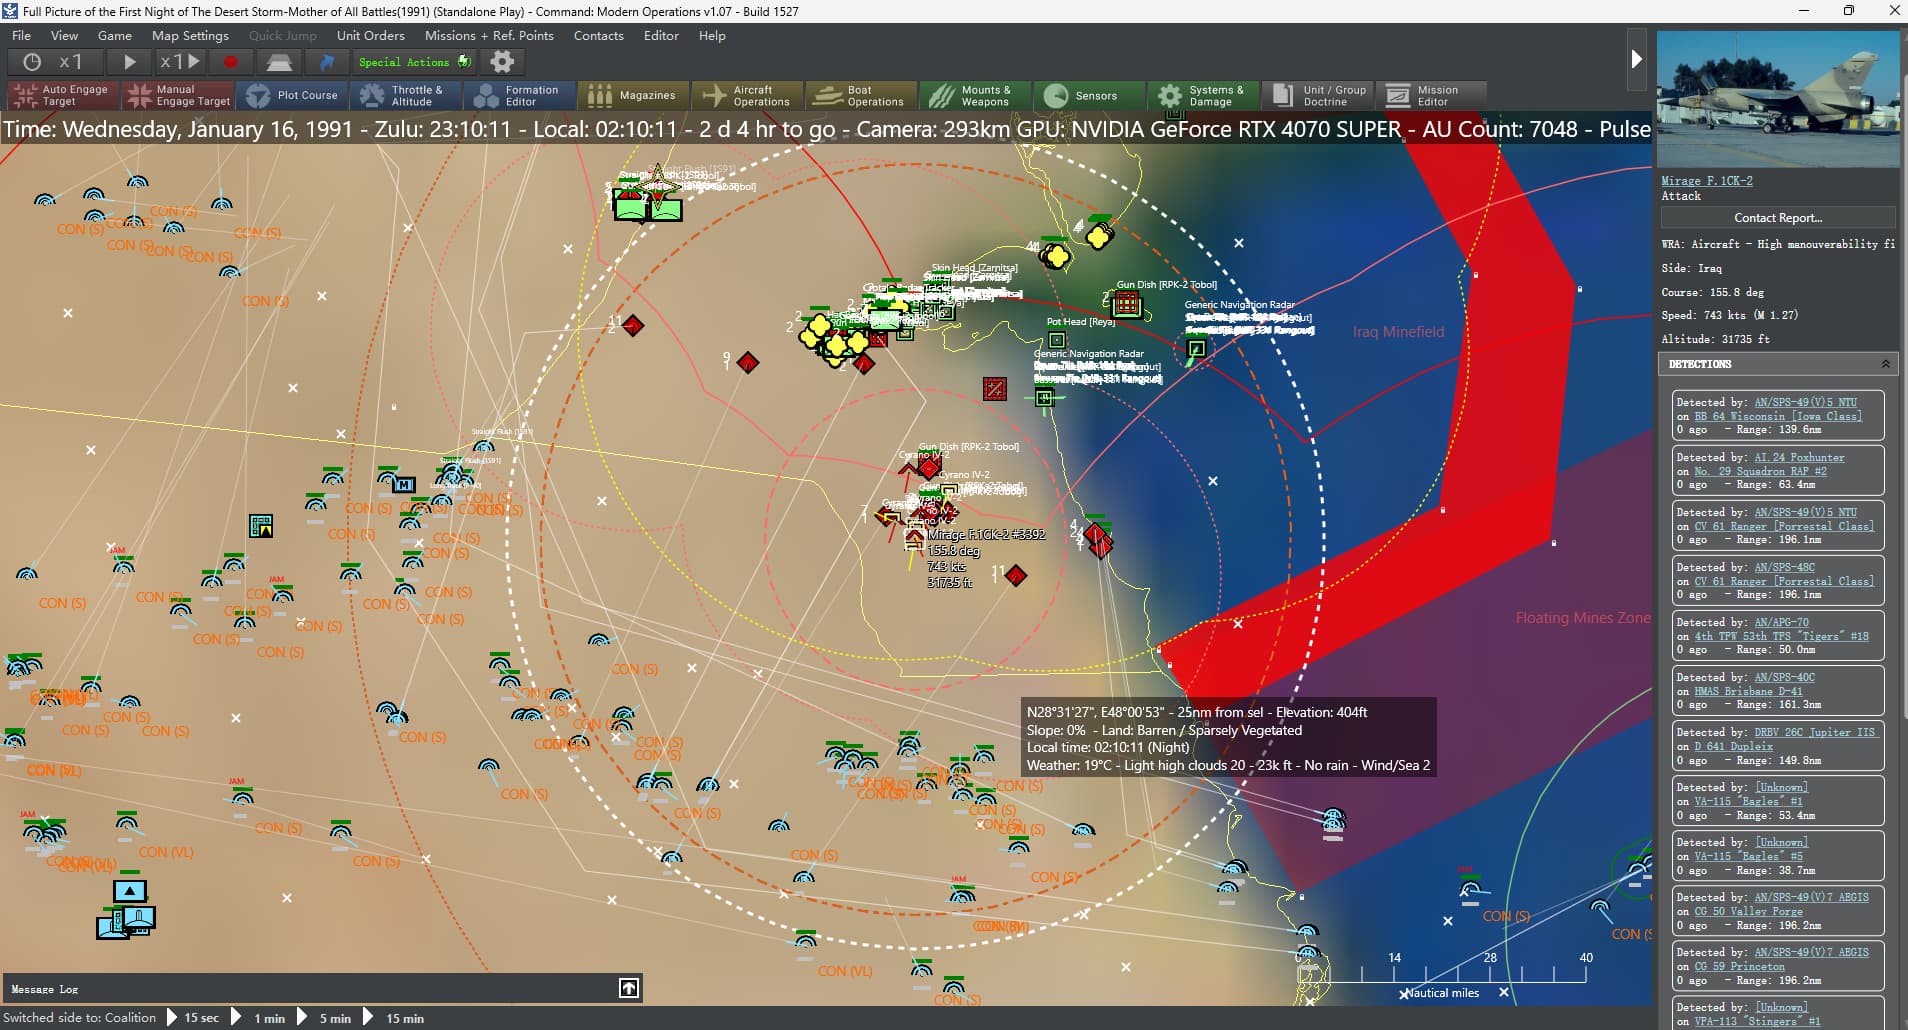
Task: Open the Editor menu
Action: coord(661,35)
